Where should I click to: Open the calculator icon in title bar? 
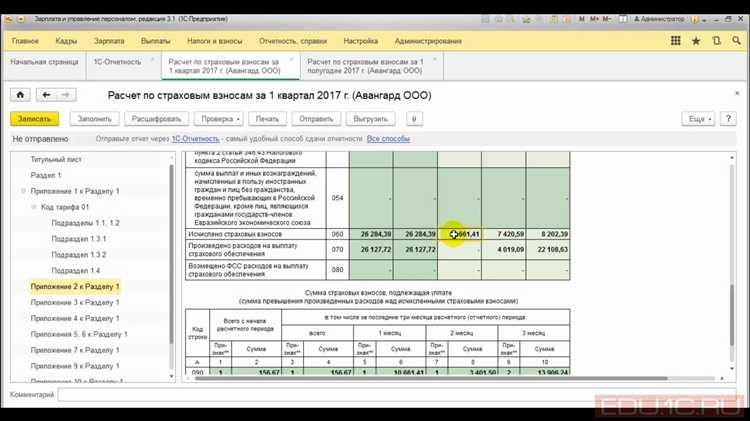point(554,19)
